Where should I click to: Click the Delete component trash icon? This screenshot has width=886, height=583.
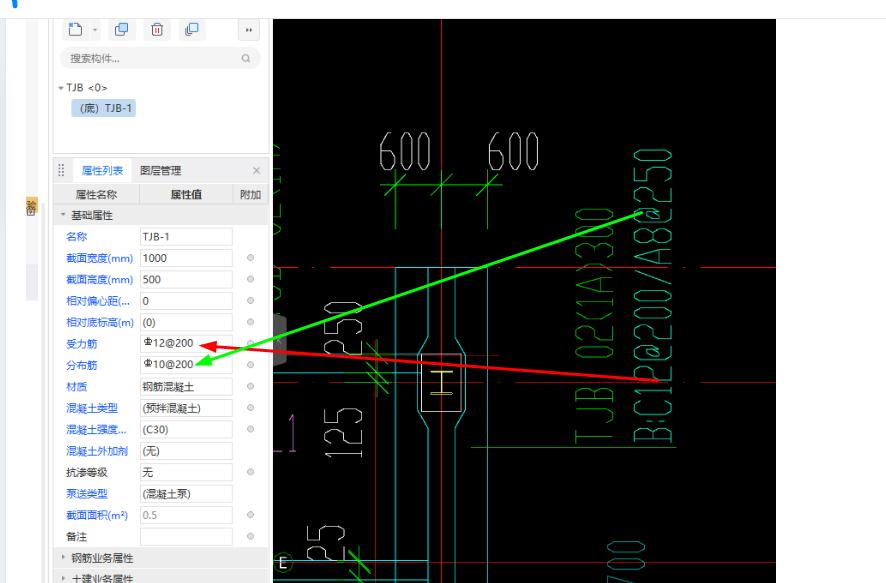pyautogui.click(x=157, y=29)
